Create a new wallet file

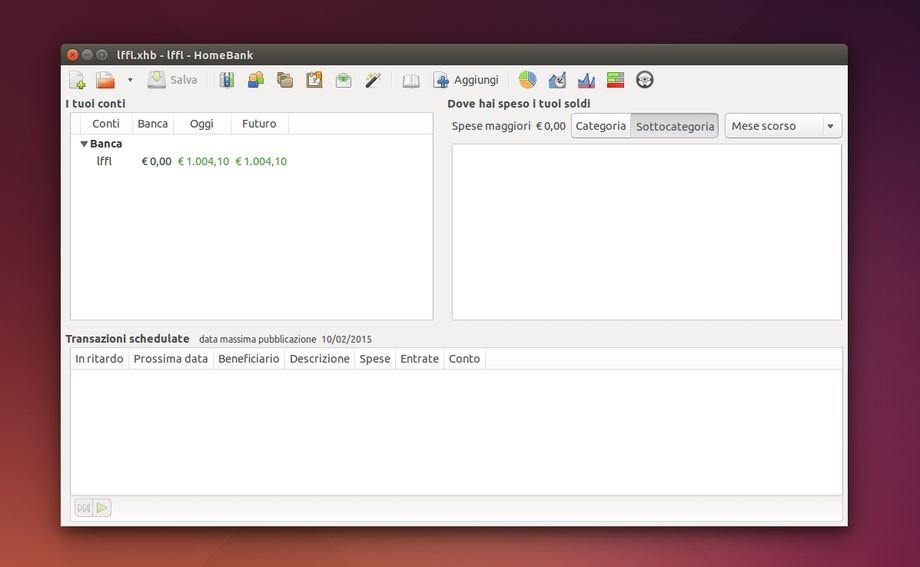[77, 80]
